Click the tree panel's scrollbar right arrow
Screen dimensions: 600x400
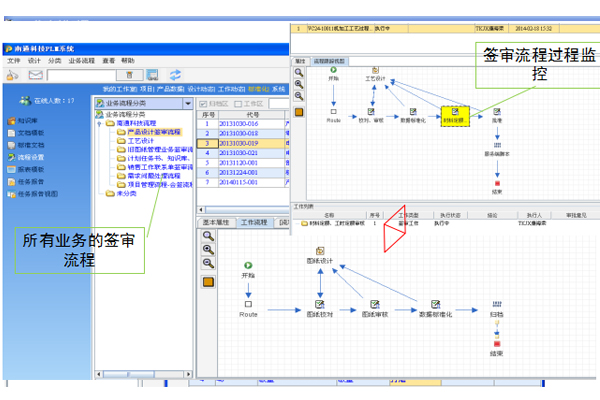188,374
